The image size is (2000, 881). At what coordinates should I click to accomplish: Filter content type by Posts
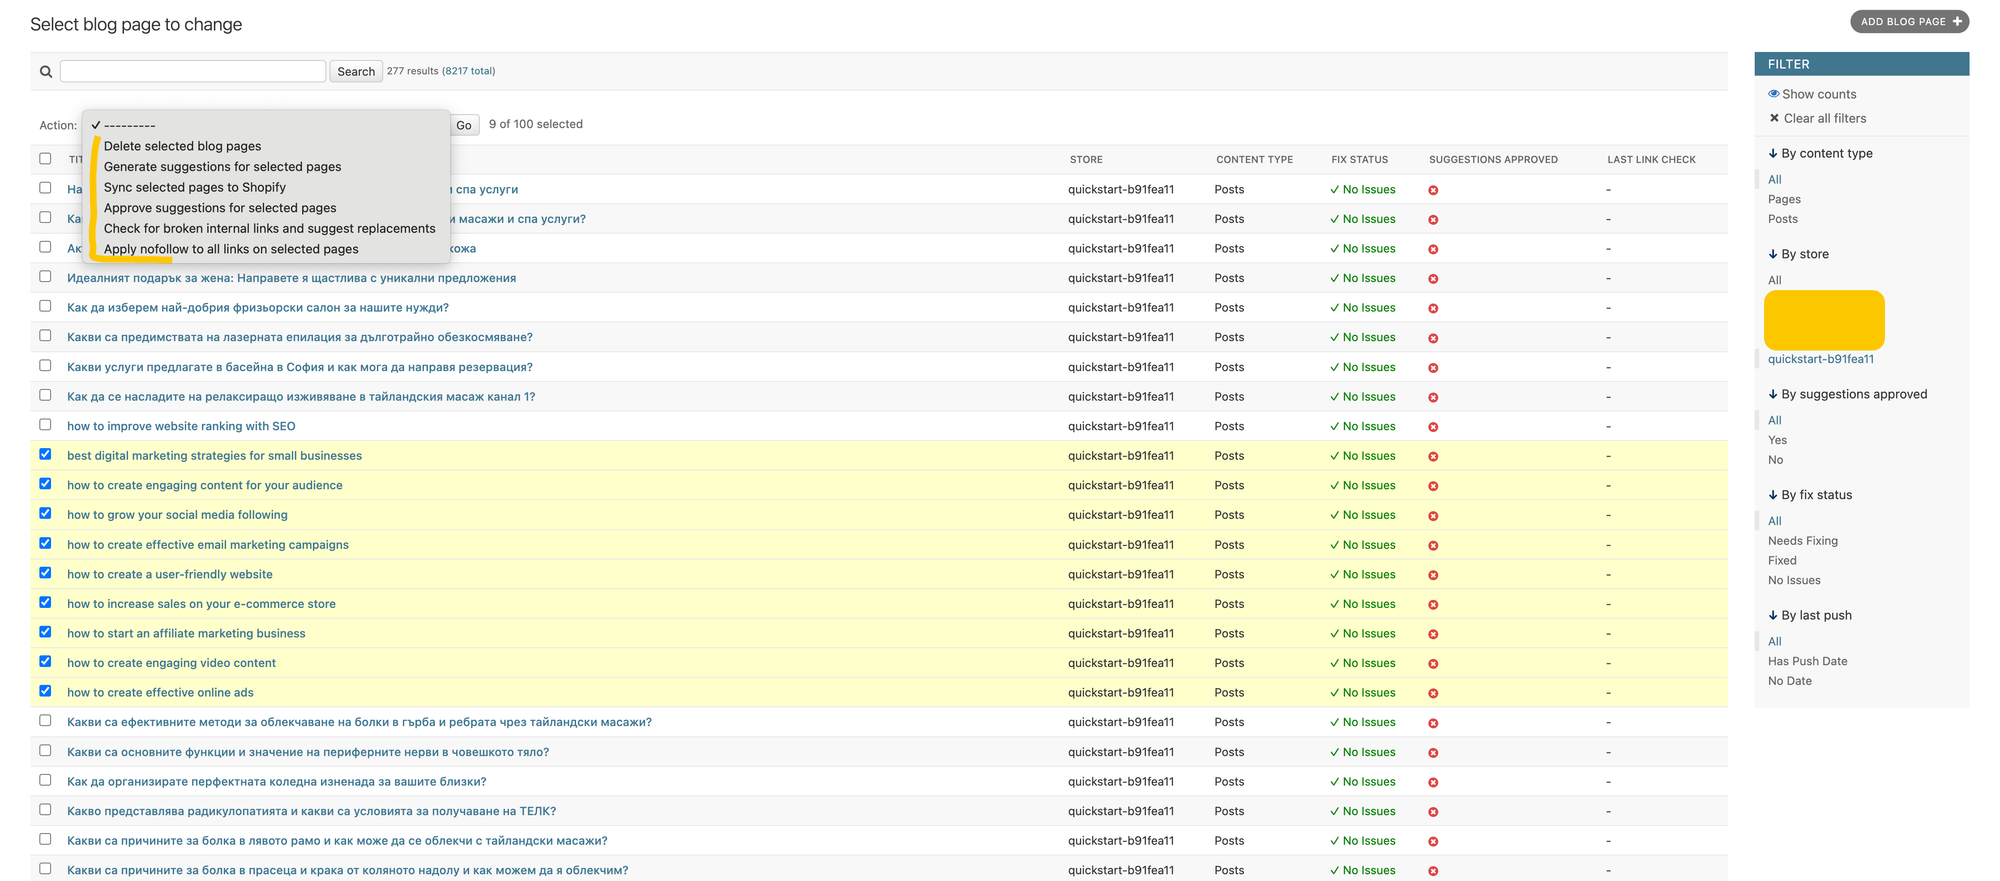click(x=1783, y=219)
